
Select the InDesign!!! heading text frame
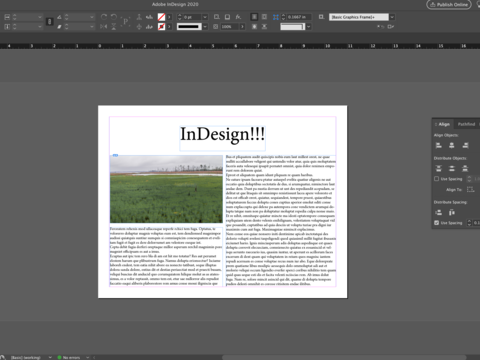(x=222, y=138)
